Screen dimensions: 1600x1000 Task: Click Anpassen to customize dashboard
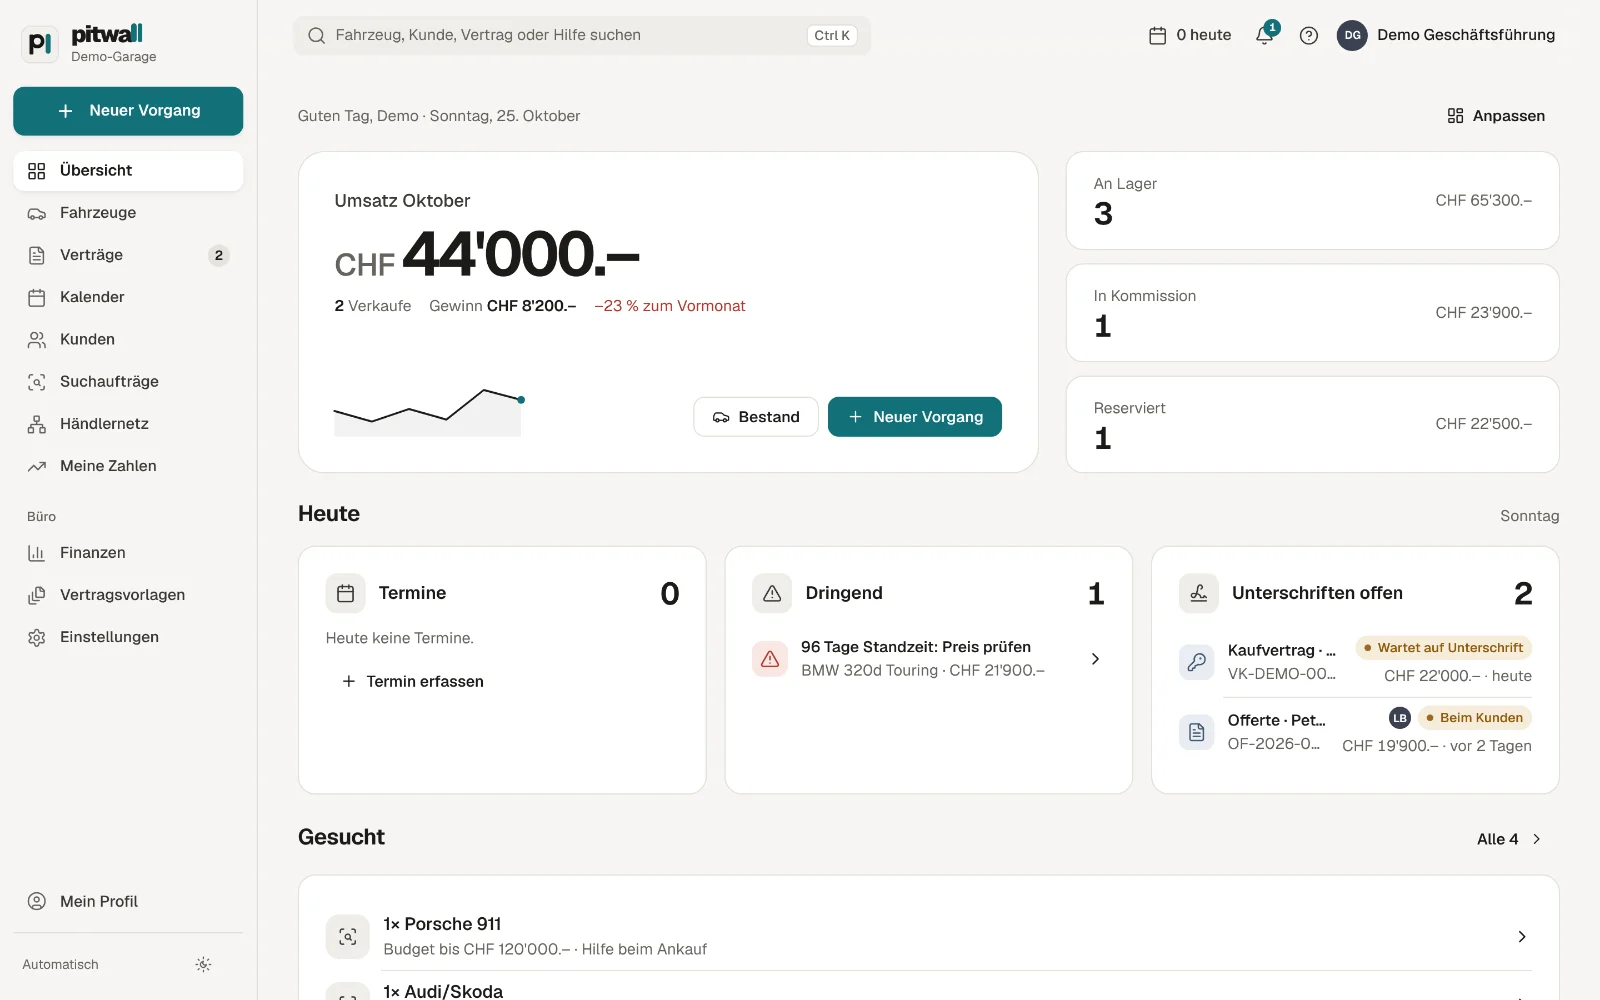(x=1496, y=116)
